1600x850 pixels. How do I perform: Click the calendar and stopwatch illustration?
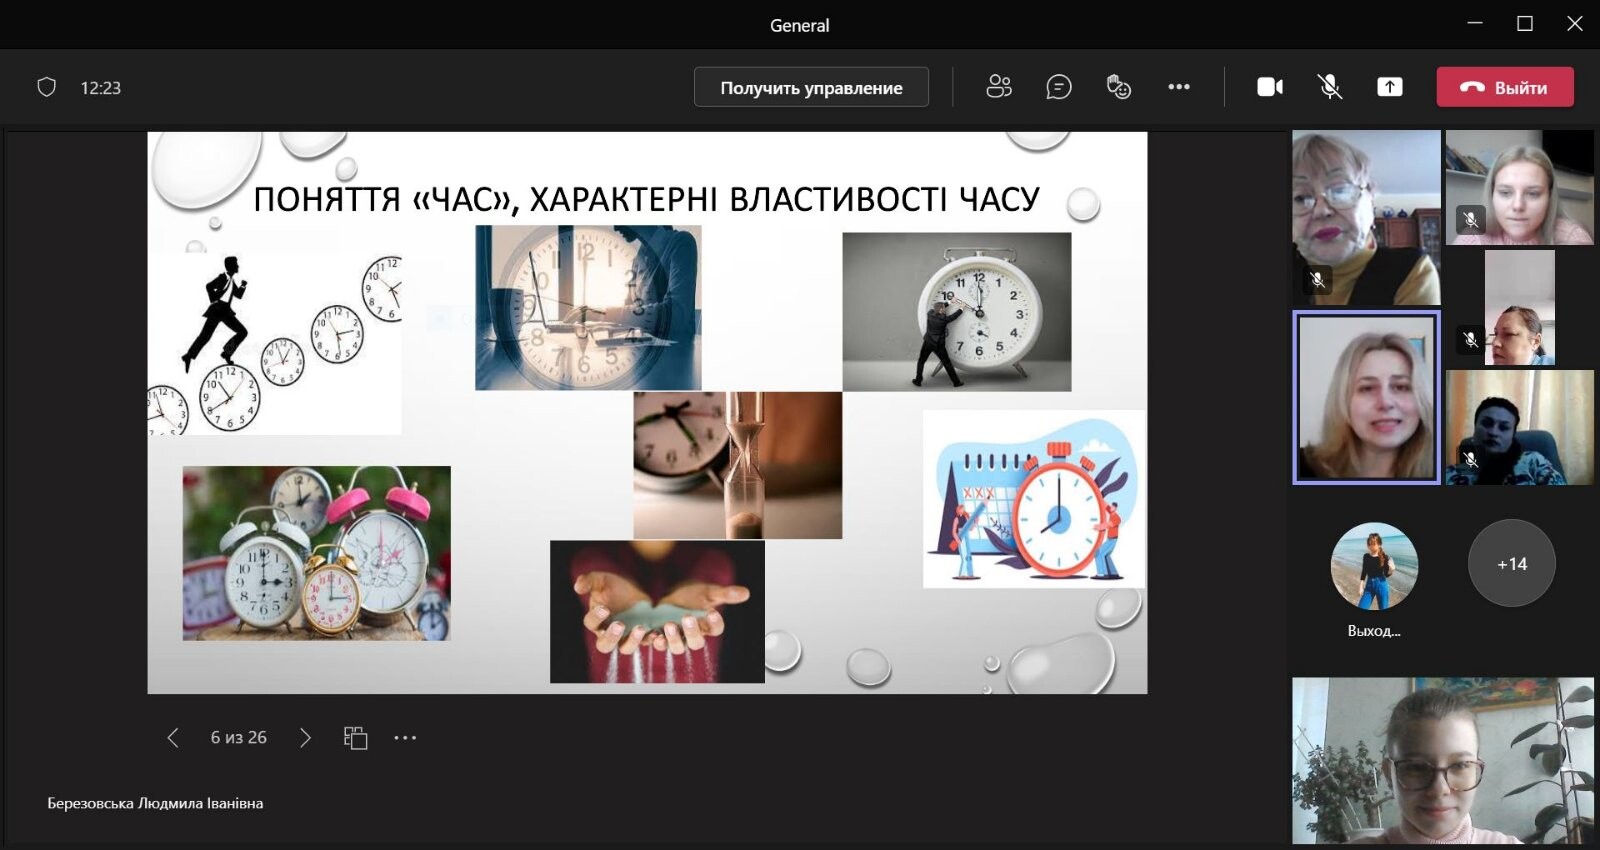tap(1034, 499)
